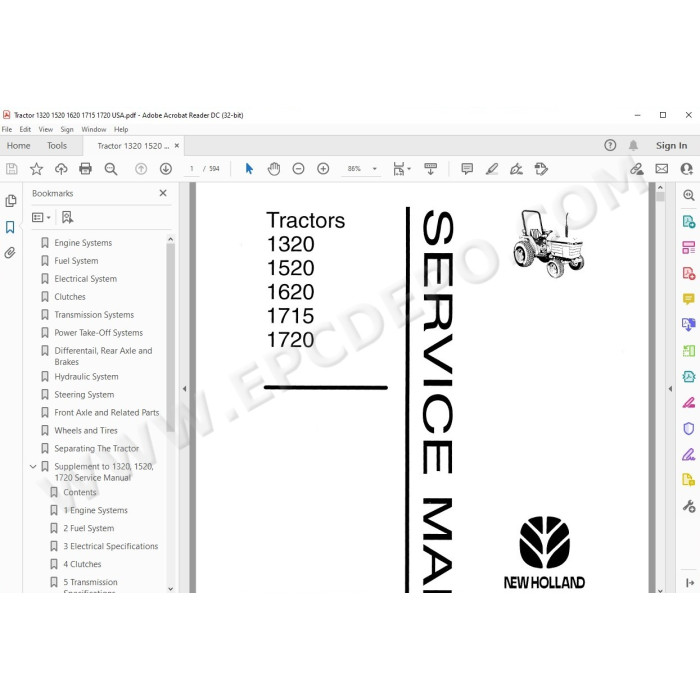700x700 pixels.
Task: Switch to the Tools tab
Action: [x=57, y=146]
